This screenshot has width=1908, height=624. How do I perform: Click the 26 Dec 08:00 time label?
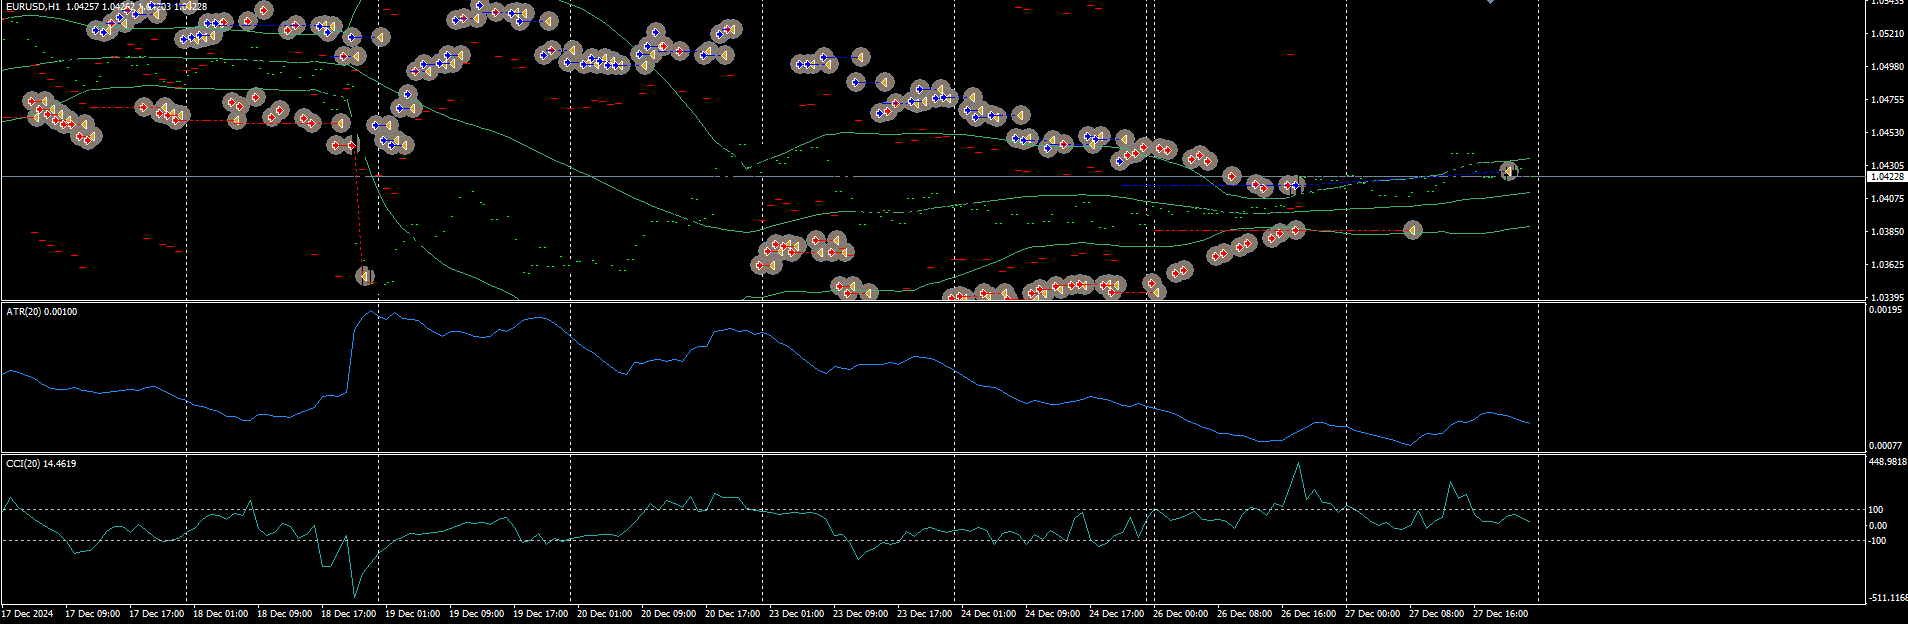click(1244, 614)
